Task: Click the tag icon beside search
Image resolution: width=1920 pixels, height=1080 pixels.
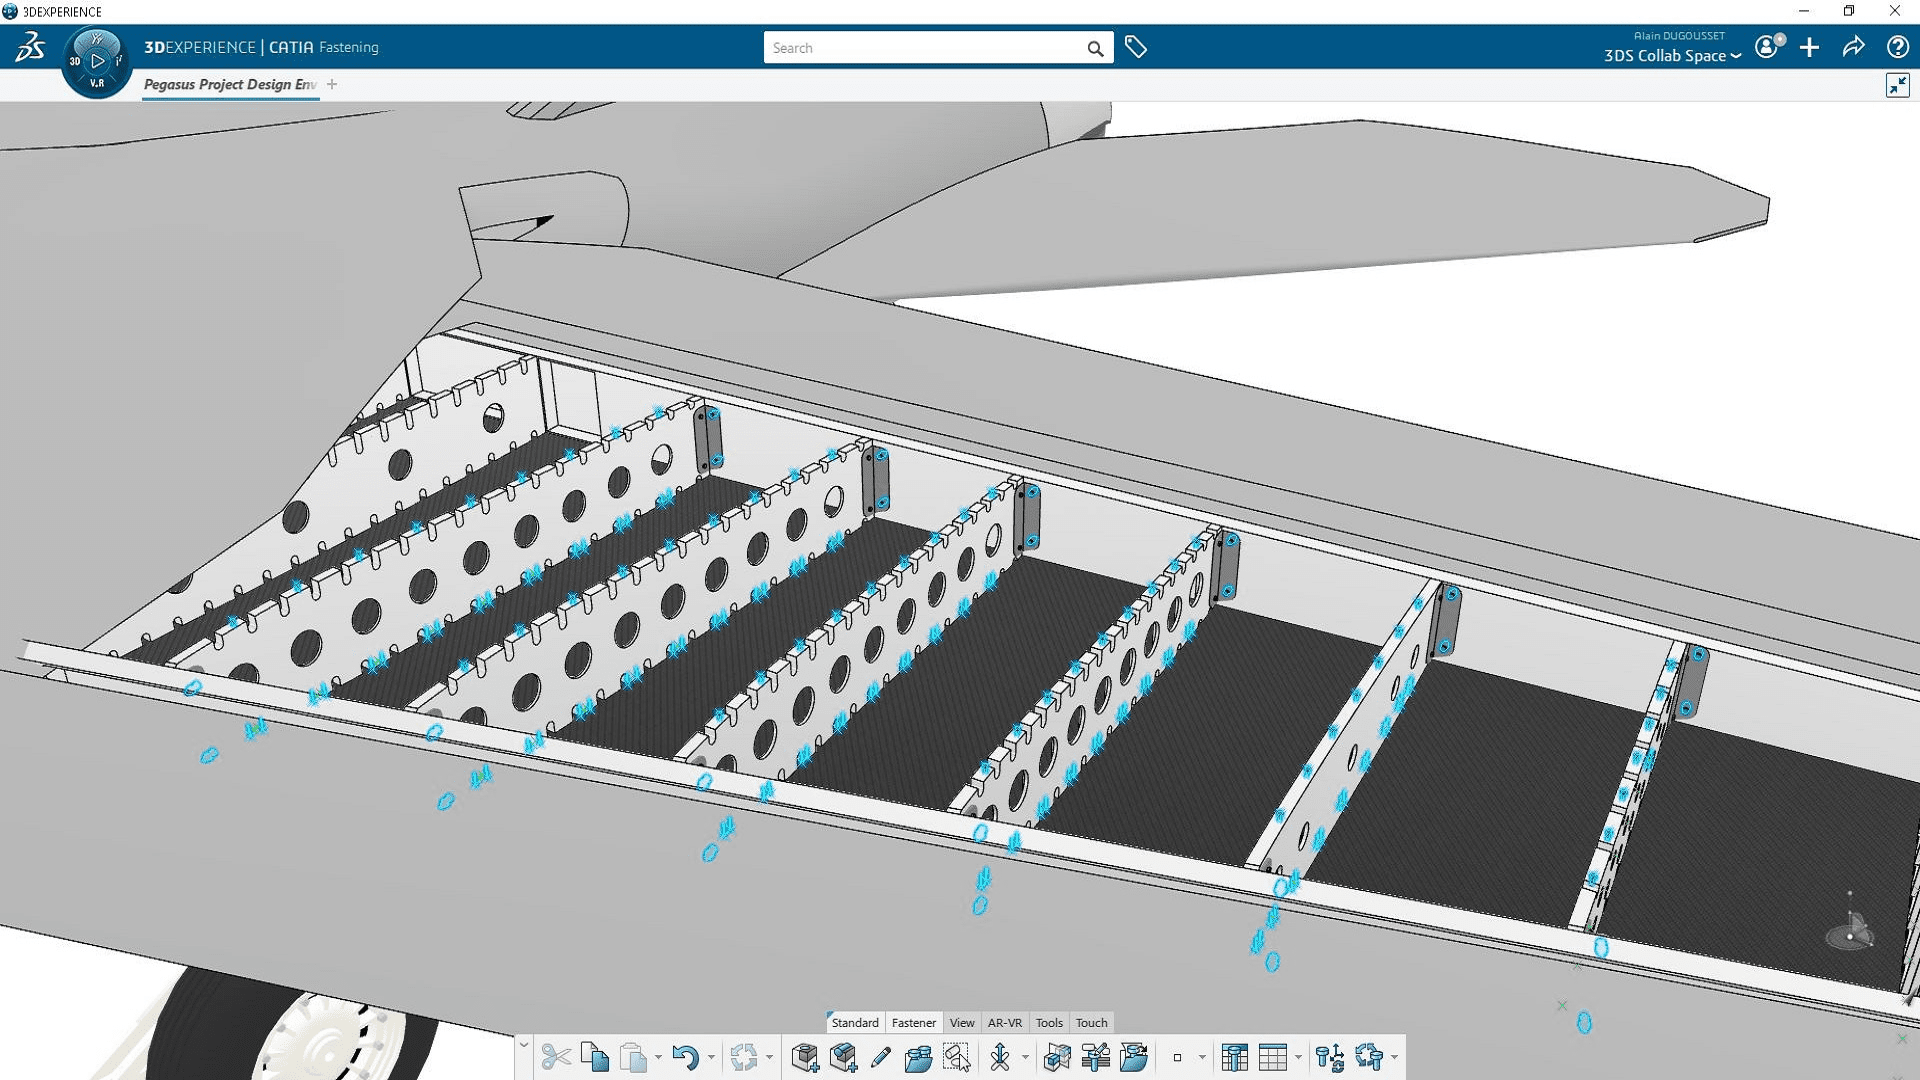Action: click(1136, 47)
